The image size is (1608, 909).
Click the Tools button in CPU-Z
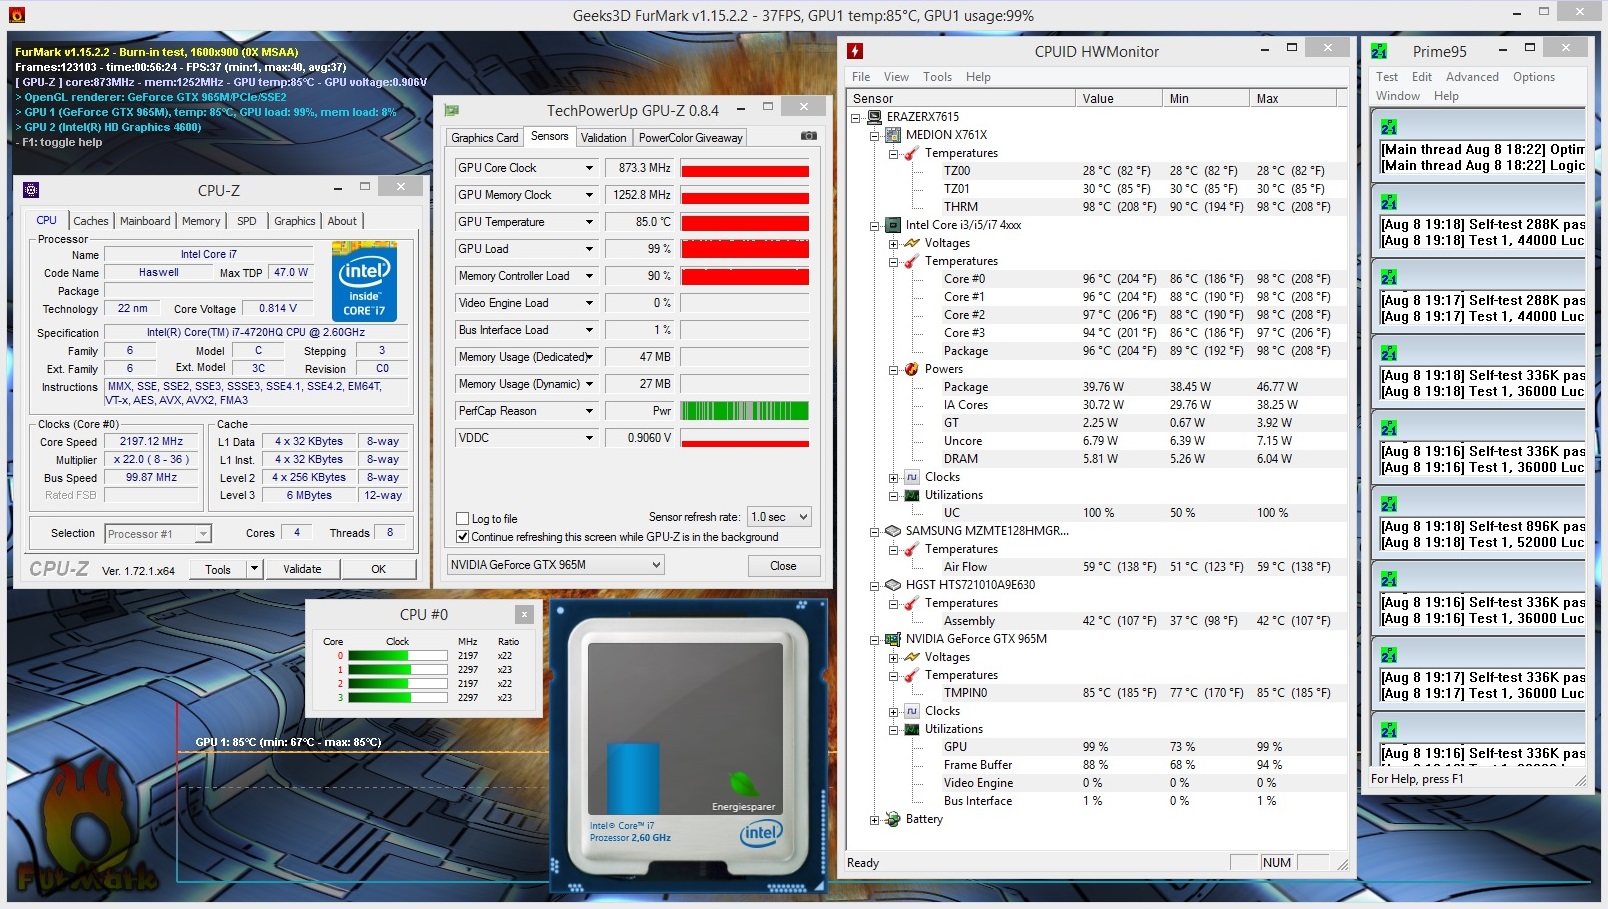(218, 569)
